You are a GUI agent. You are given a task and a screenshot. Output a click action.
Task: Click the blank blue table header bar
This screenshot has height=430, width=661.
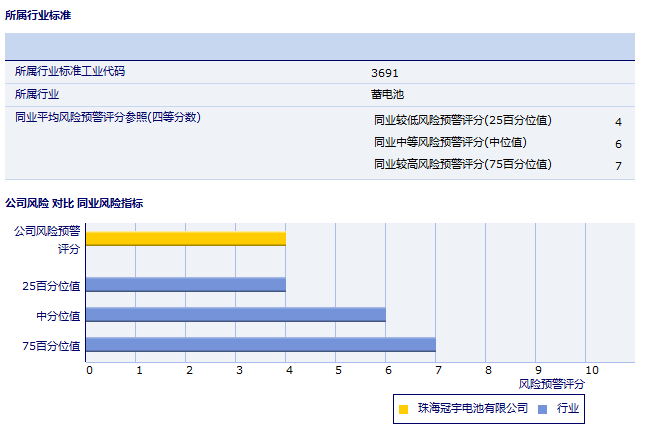click(320, 47)
